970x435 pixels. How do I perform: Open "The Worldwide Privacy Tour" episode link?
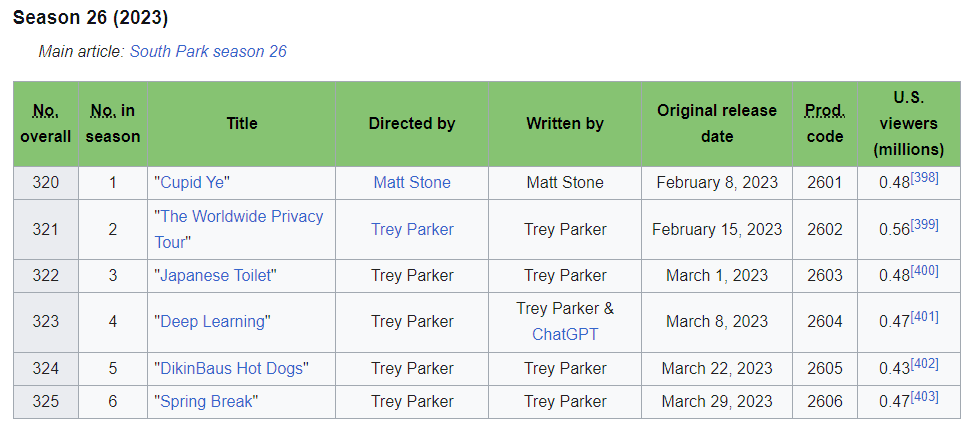point(240,217)
